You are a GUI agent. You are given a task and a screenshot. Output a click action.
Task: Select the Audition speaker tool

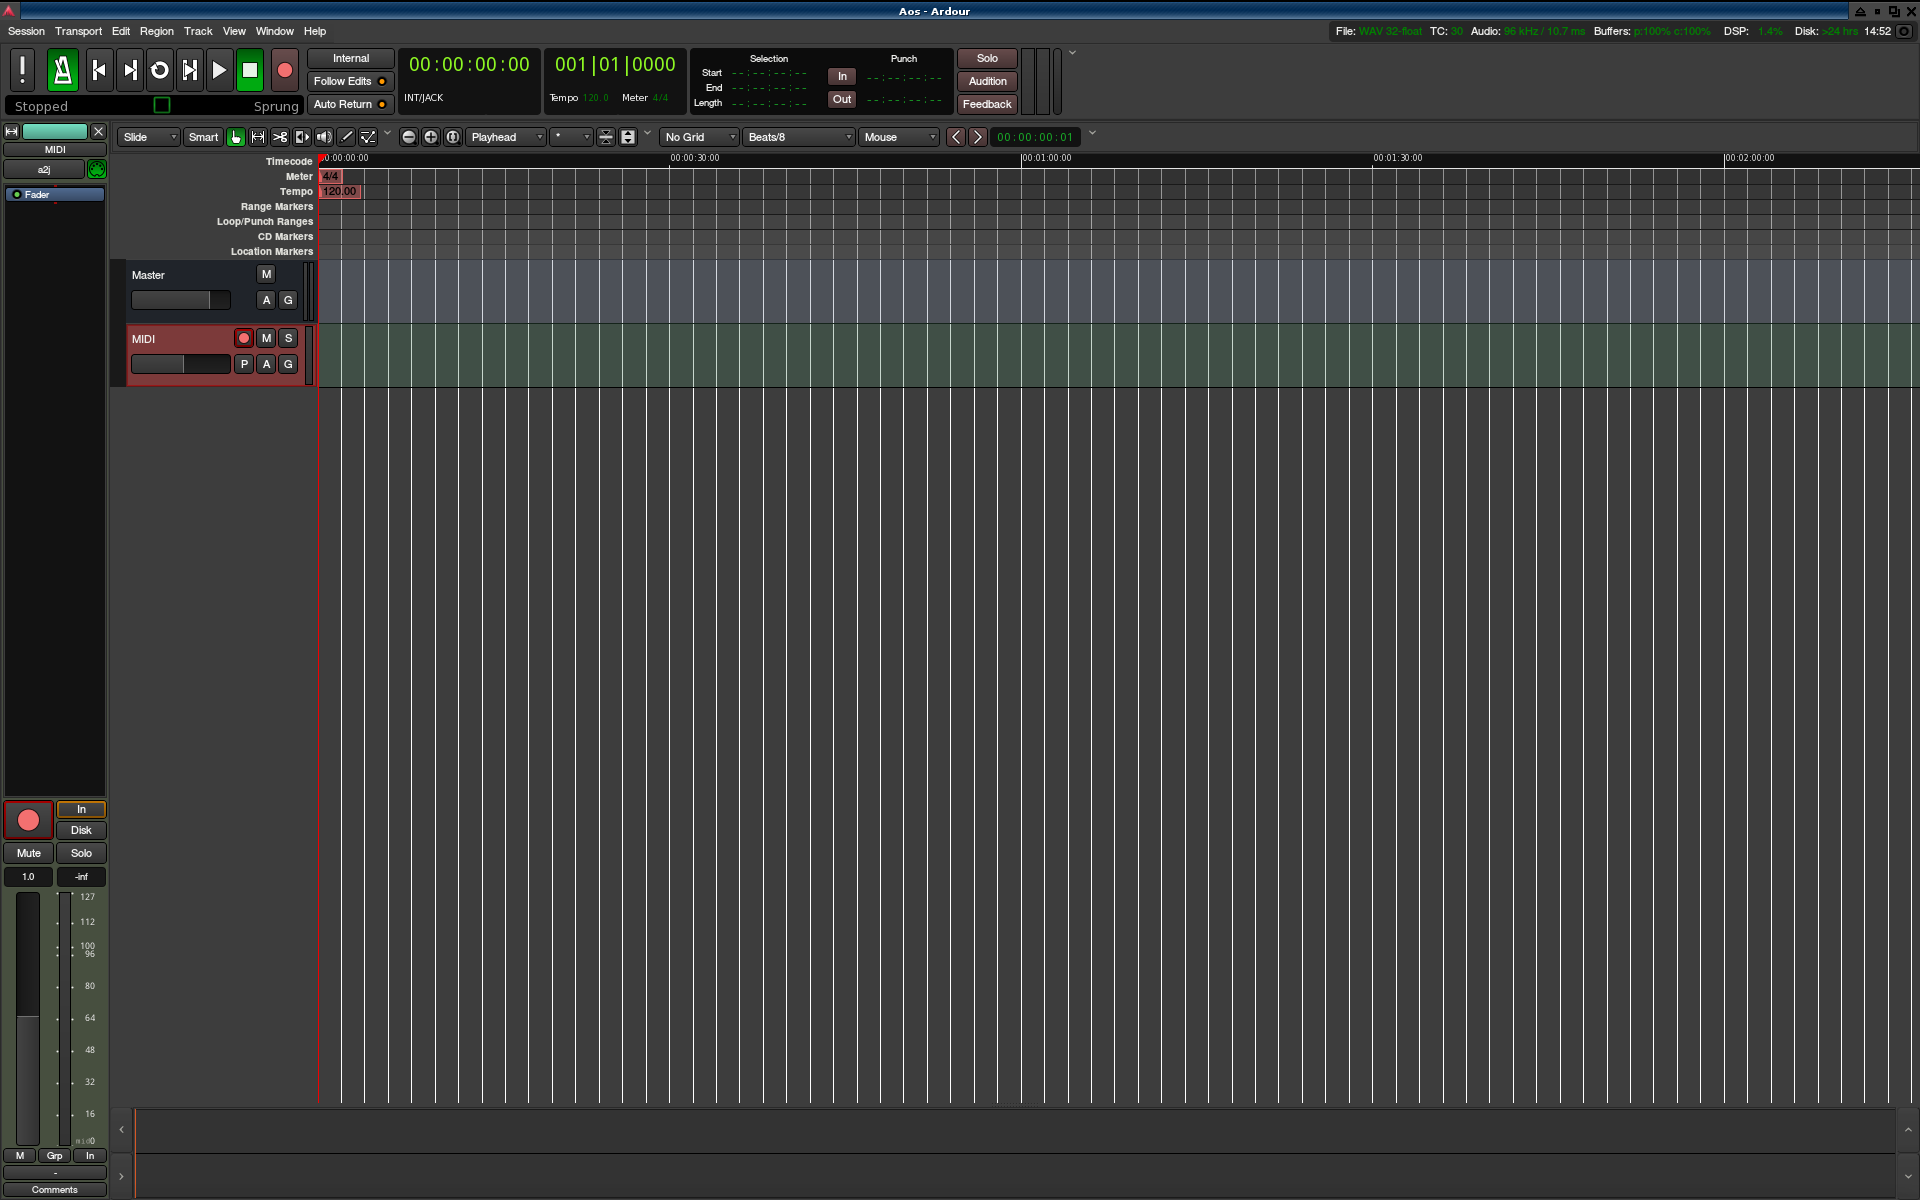pos(324,137)
